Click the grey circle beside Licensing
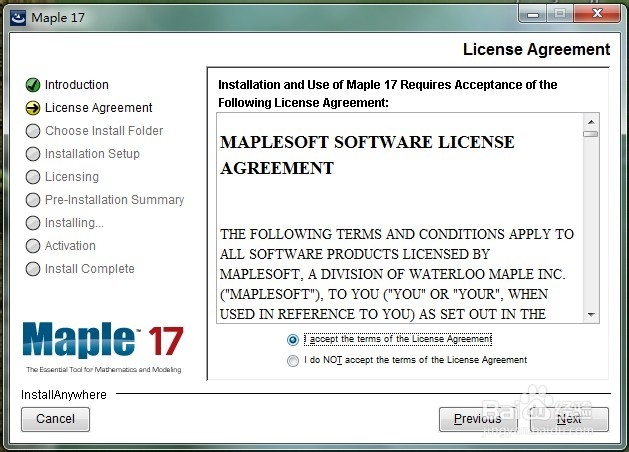 (32, 177)
